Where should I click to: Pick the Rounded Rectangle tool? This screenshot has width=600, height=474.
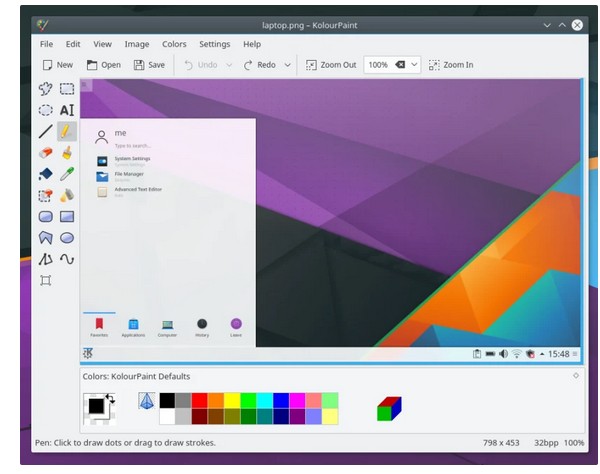click(x=46, y=217)
